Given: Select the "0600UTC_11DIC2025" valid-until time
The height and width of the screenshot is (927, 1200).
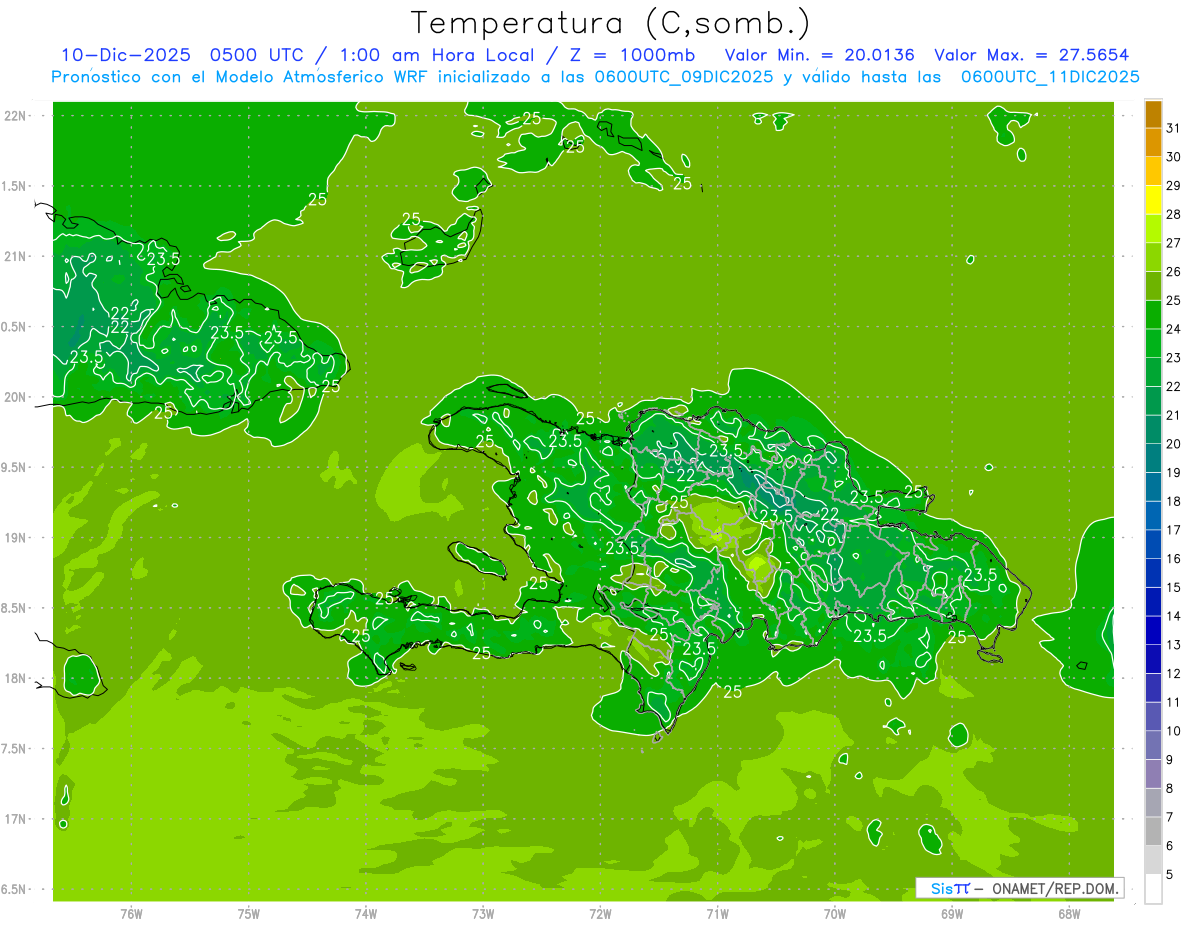Looking at the screenshot, I should pos(1050,77).
